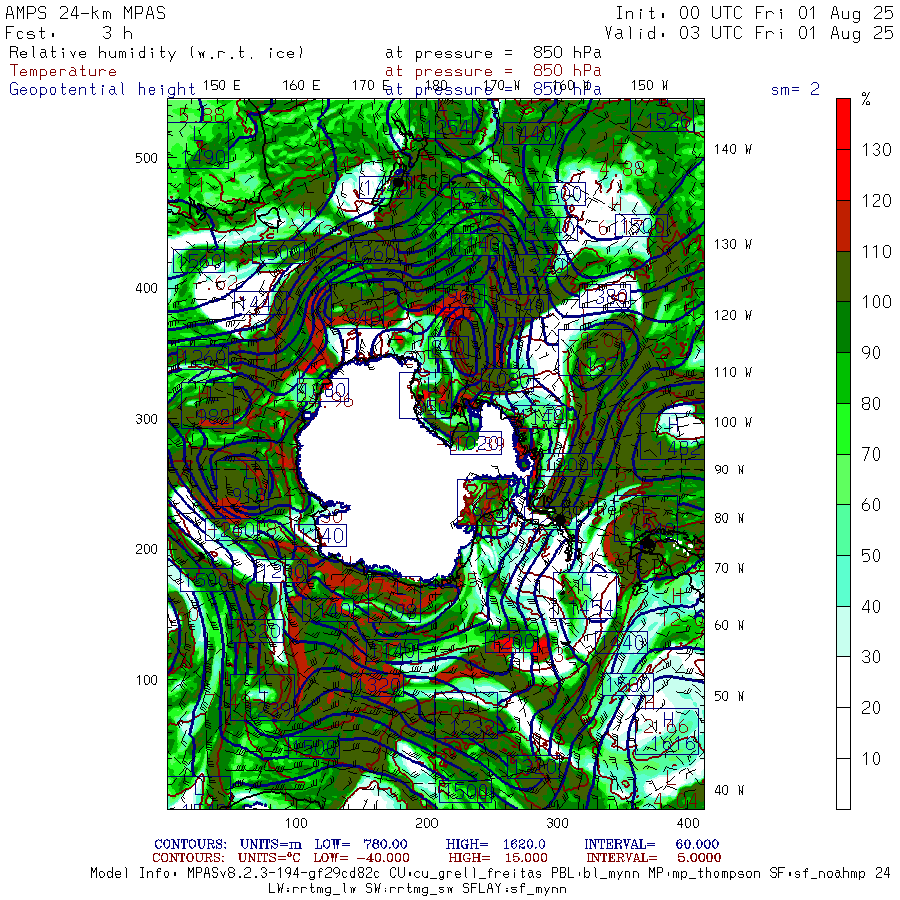Click the colorbar tick label "10"
900x900 pixels.
(871, 759)
